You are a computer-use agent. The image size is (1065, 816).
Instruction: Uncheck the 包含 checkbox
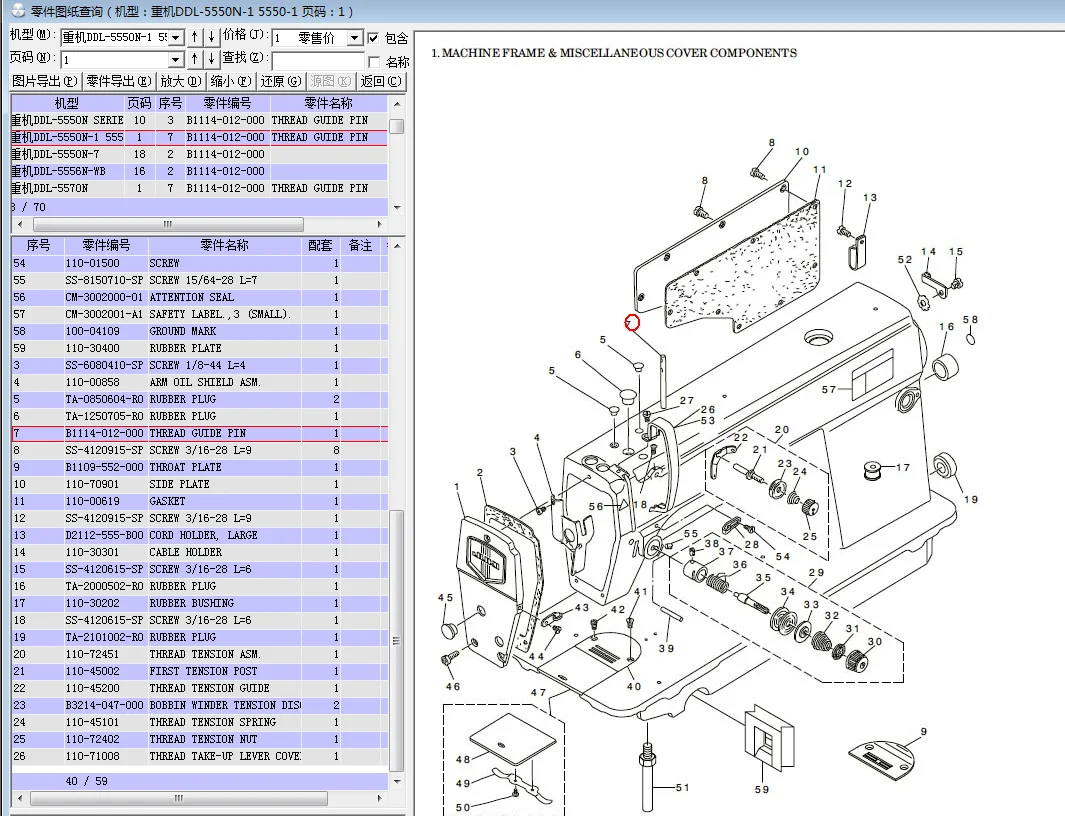(x=373, y=38)
